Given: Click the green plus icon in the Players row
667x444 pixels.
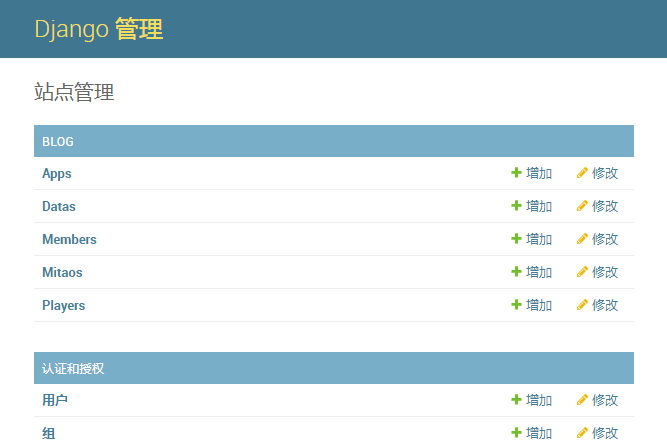Looking at the screenshot, I should click(516, 305).
